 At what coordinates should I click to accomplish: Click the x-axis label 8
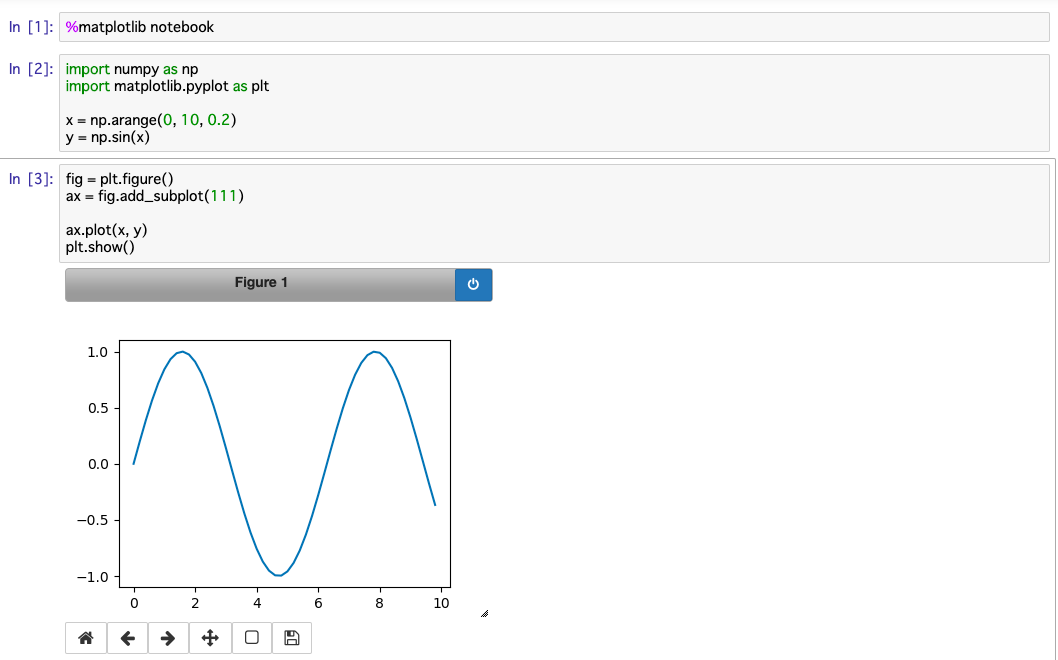coord(379,603)
